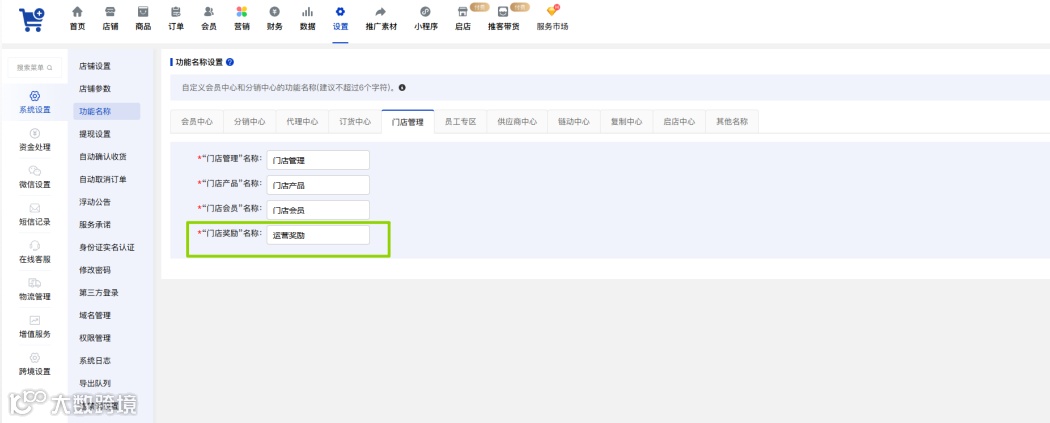Click the info icon after the hint text
Image resolution: width=1050 pixels, height=423 pixels.
402,88
